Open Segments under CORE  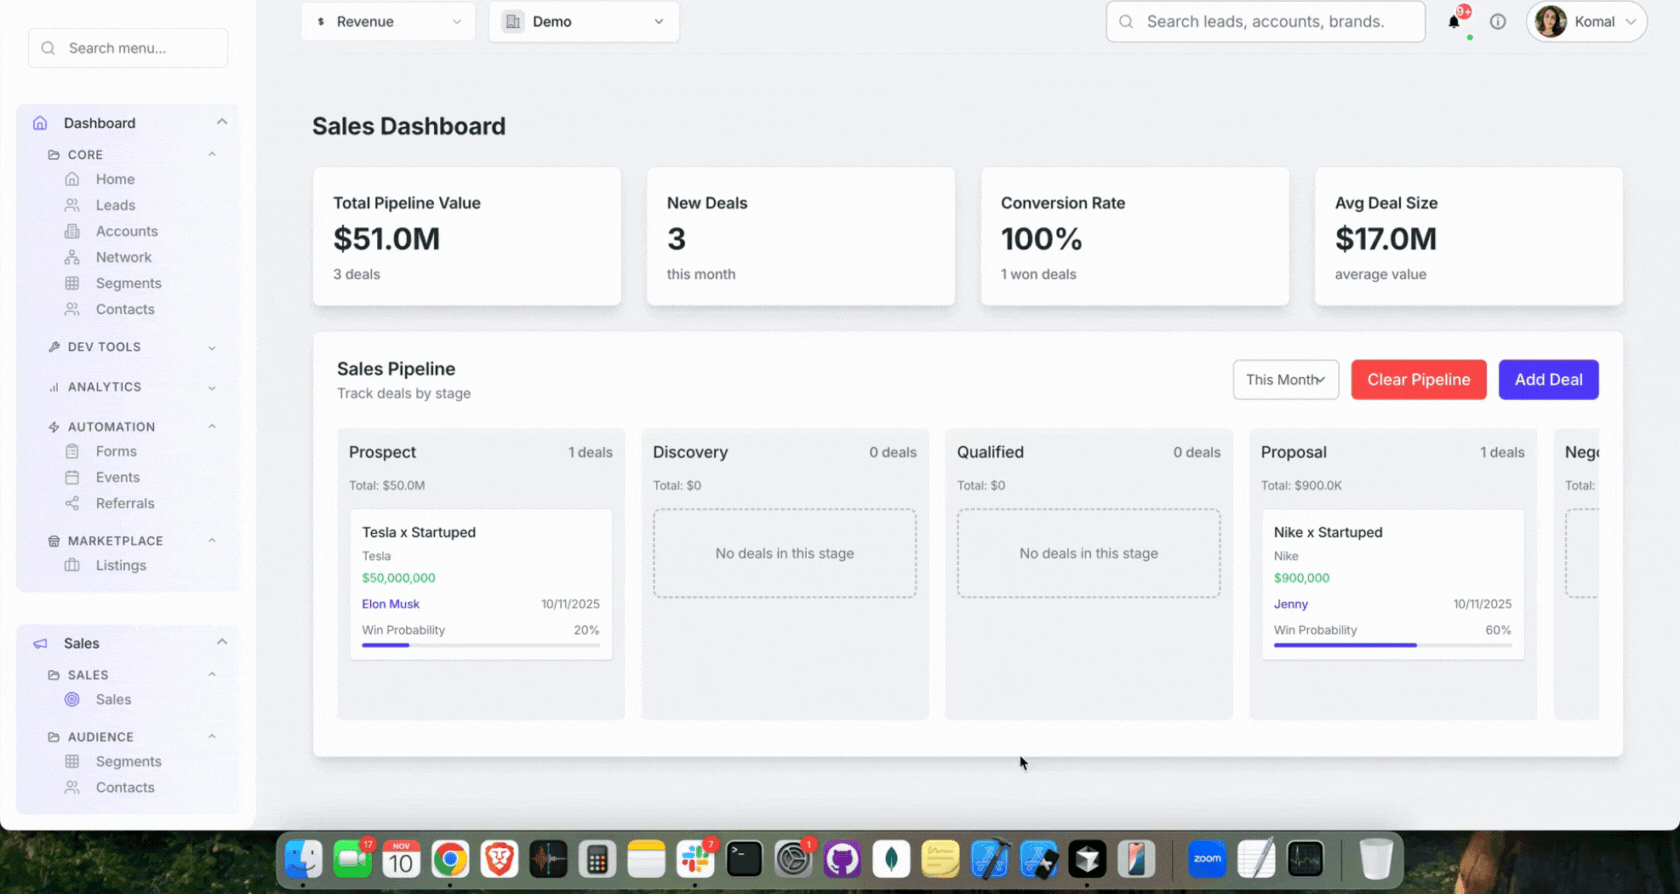pos(128,283)
